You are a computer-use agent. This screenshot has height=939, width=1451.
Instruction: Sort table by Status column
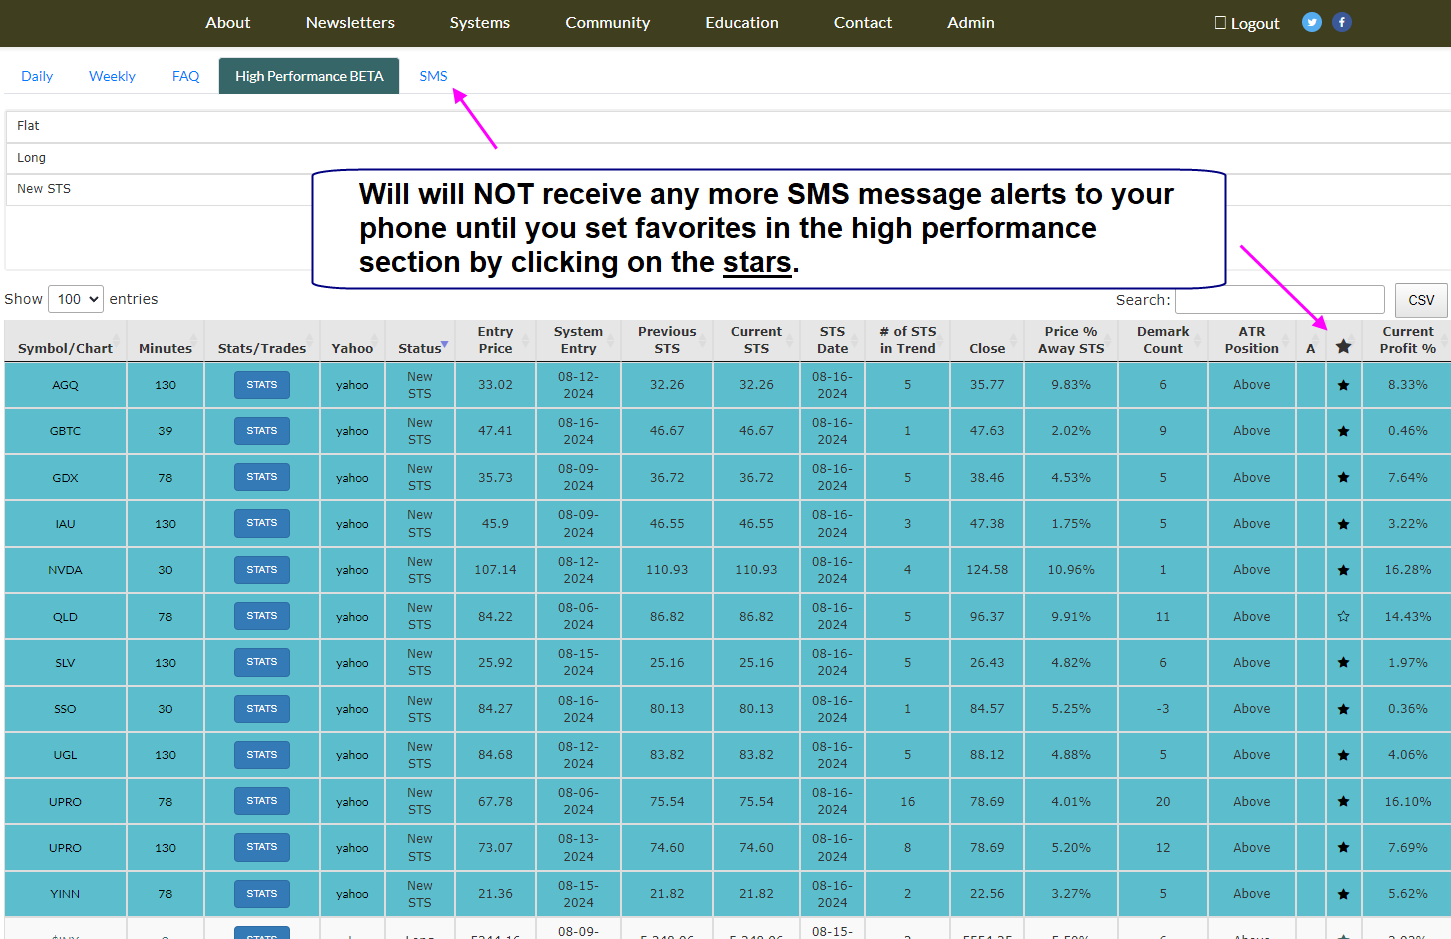pyautogui.click(x=420, y=348)
